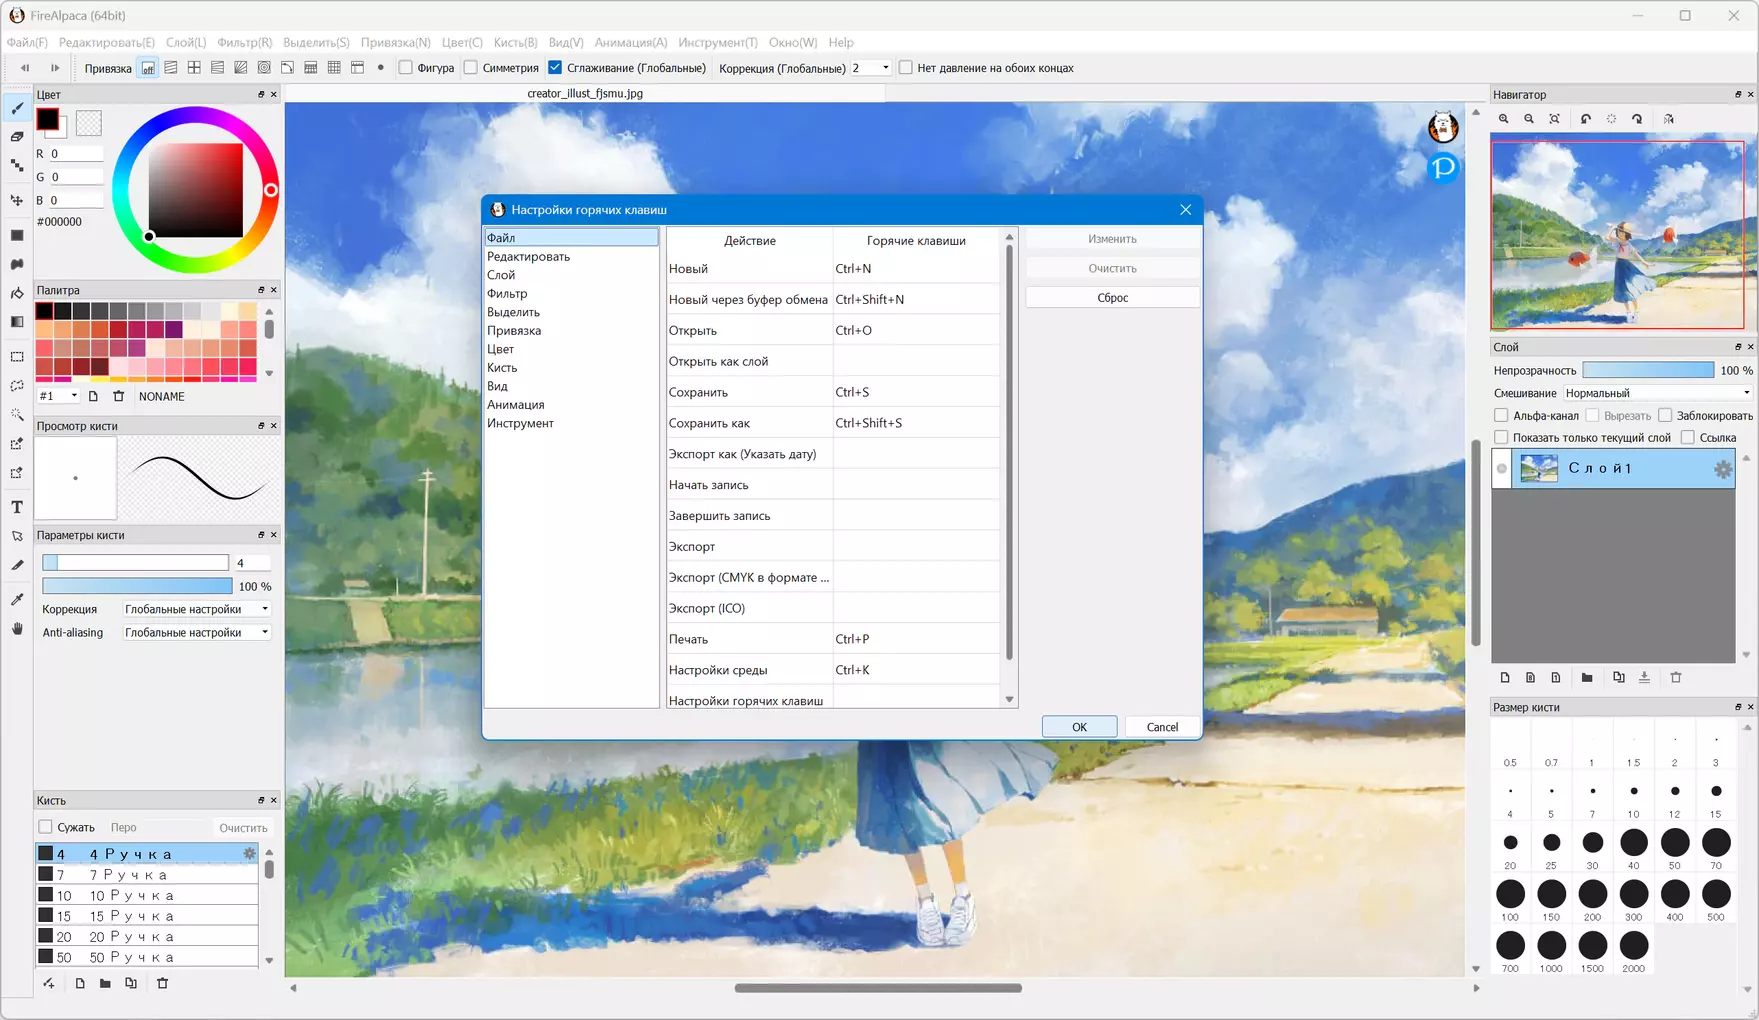Expand the Anti-aliasing dropdown in brush parameters
1759x1020 pixels.
(x=196, y=633)
